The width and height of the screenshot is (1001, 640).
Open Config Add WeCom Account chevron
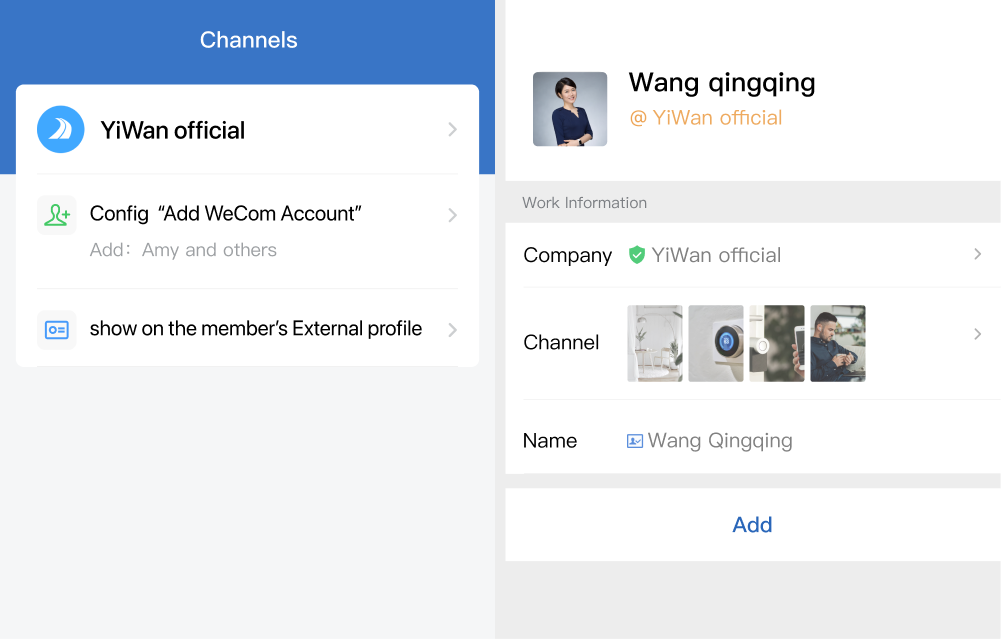pos(453,215)
